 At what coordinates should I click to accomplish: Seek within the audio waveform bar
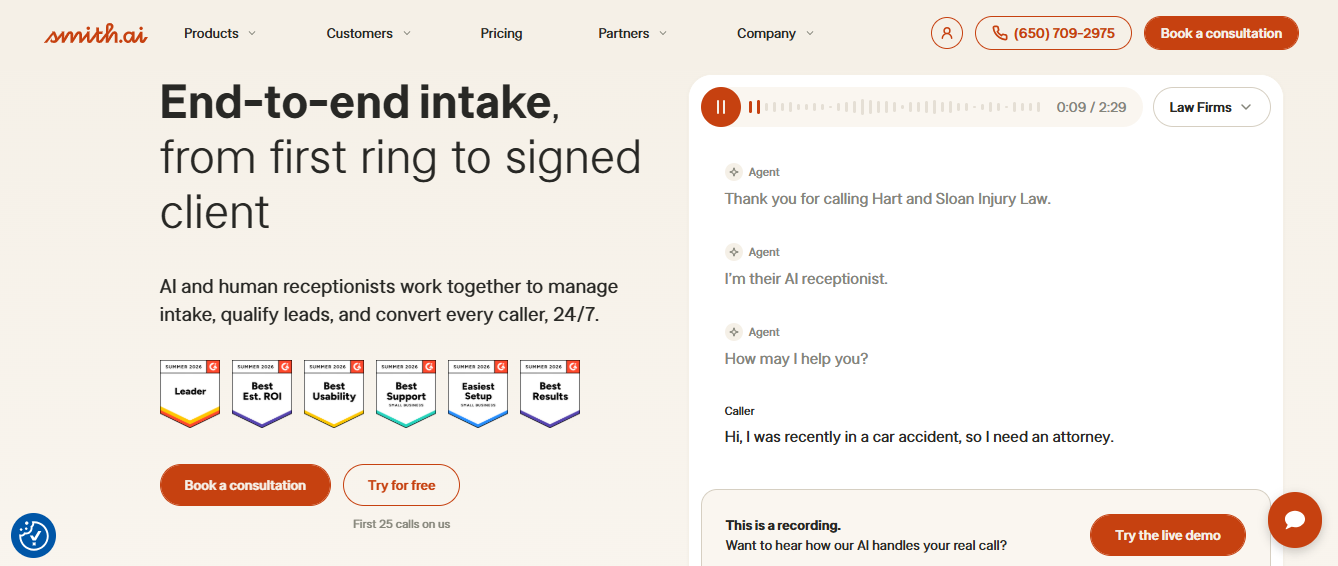pyautogui.click(x=895, y=107)
